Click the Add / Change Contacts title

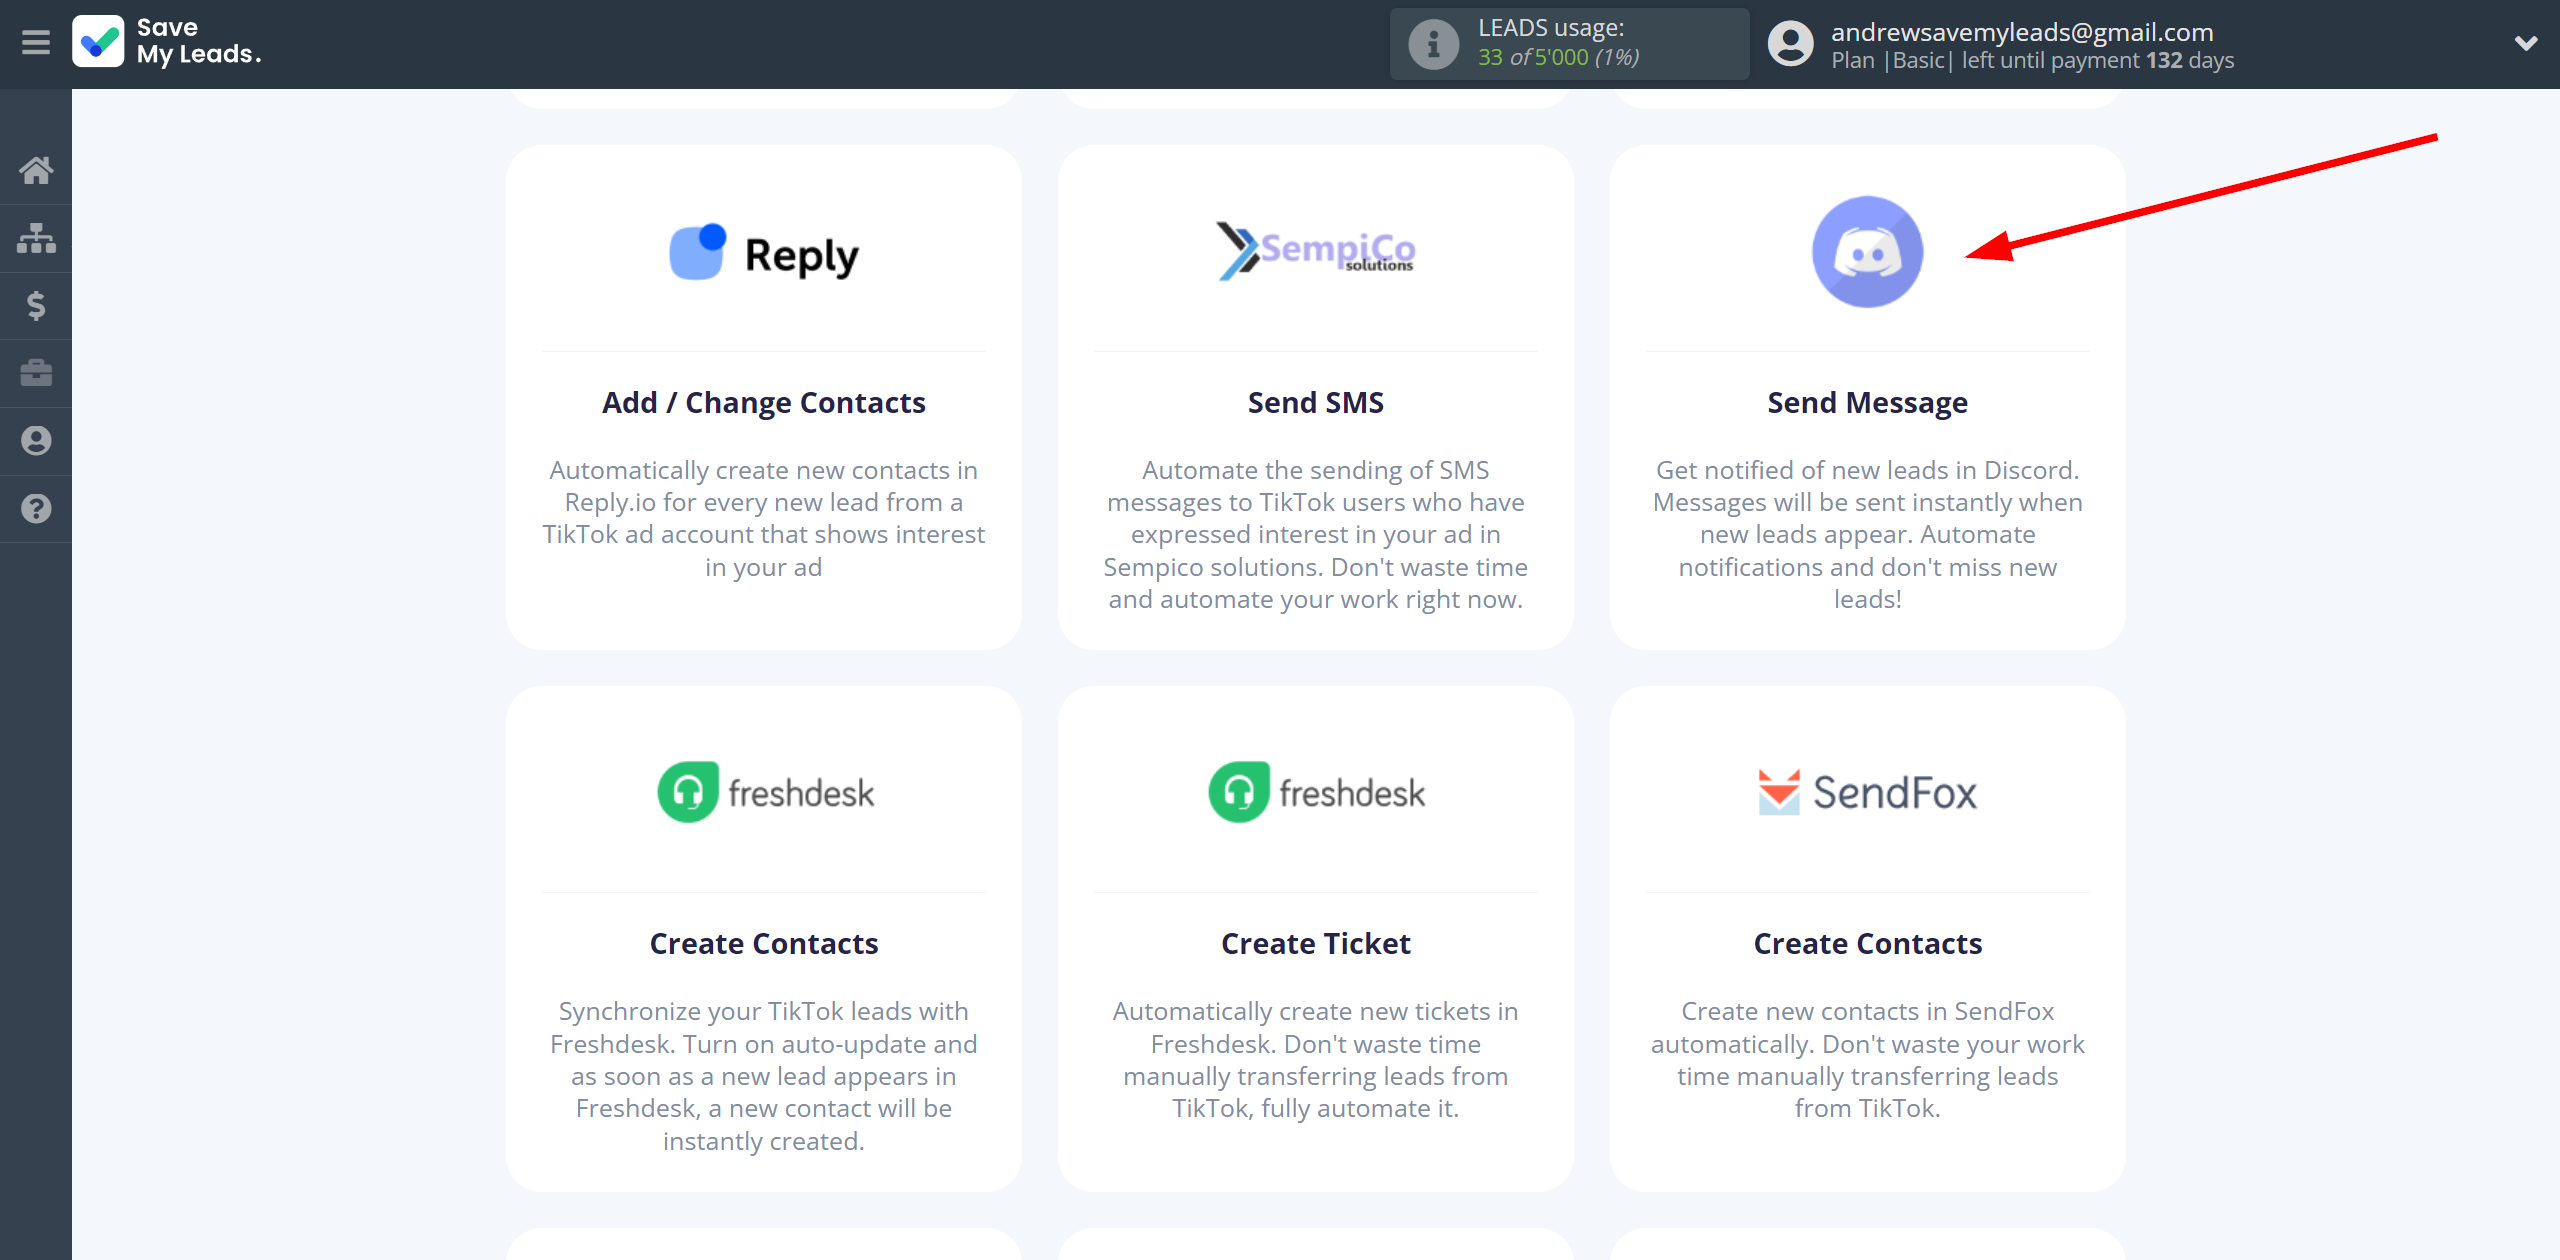click(764, 402)
